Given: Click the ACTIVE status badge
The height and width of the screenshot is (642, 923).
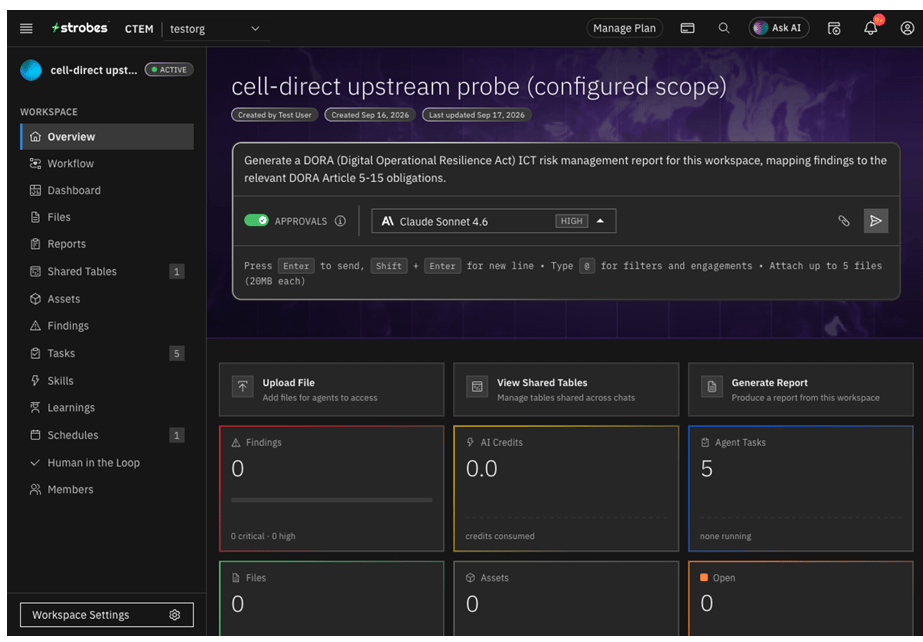Looking at the screenshot, I should 169,69.
